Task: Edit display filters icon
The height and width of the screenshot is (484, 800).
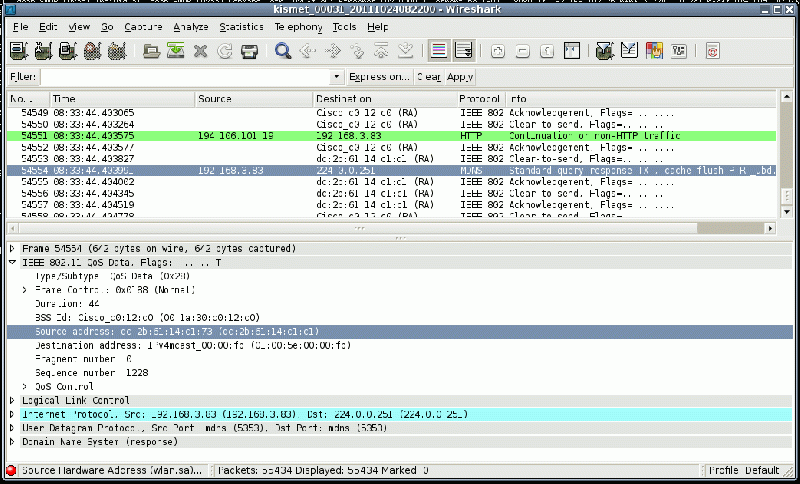Action: [x=630, y=51]
